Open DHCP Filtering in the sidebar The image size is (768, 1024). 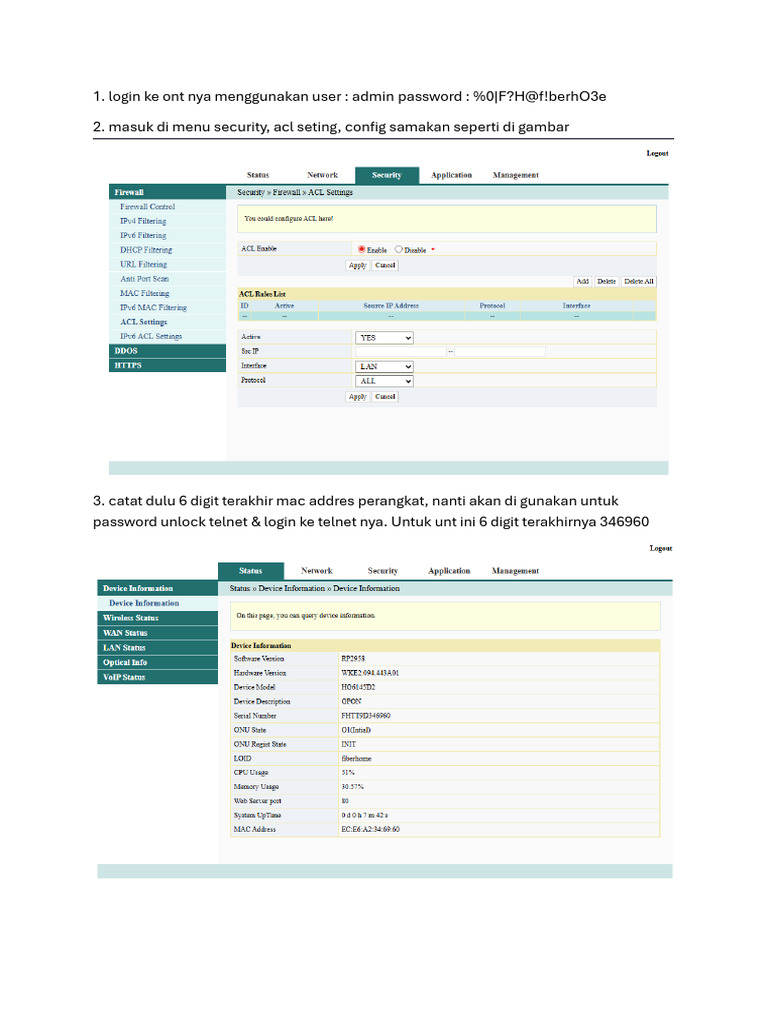[x=146, y=249]
